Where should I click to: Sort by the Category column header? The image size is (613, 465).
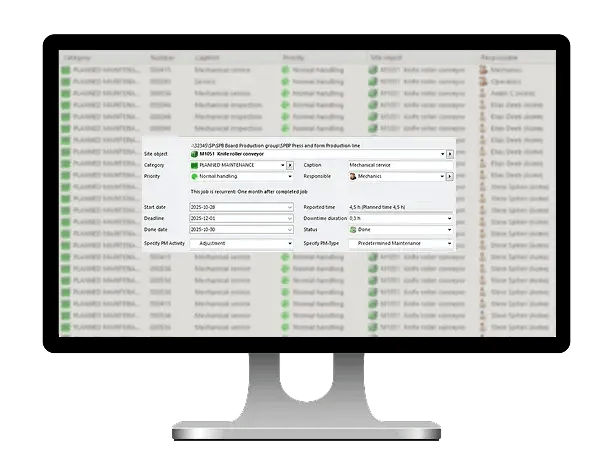tap(78, 58)
